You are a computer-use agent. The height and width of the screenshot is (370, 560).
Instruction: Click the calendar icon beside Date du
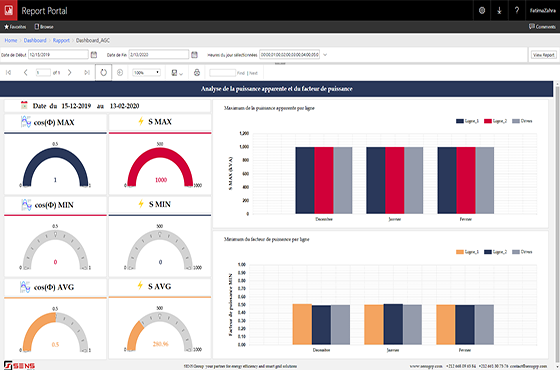tap(24, 105)
